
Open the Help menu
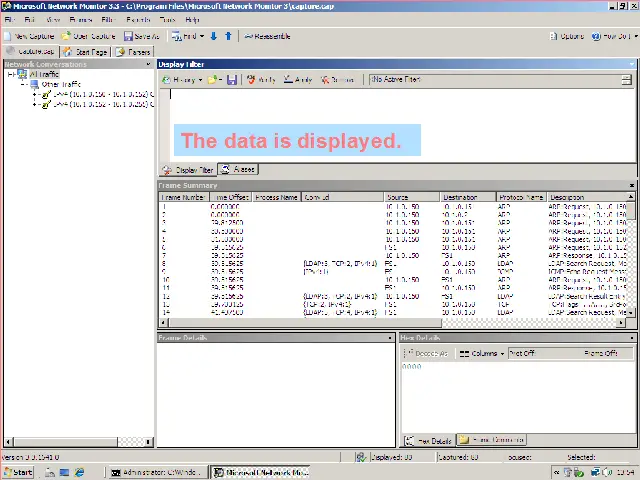192,20
